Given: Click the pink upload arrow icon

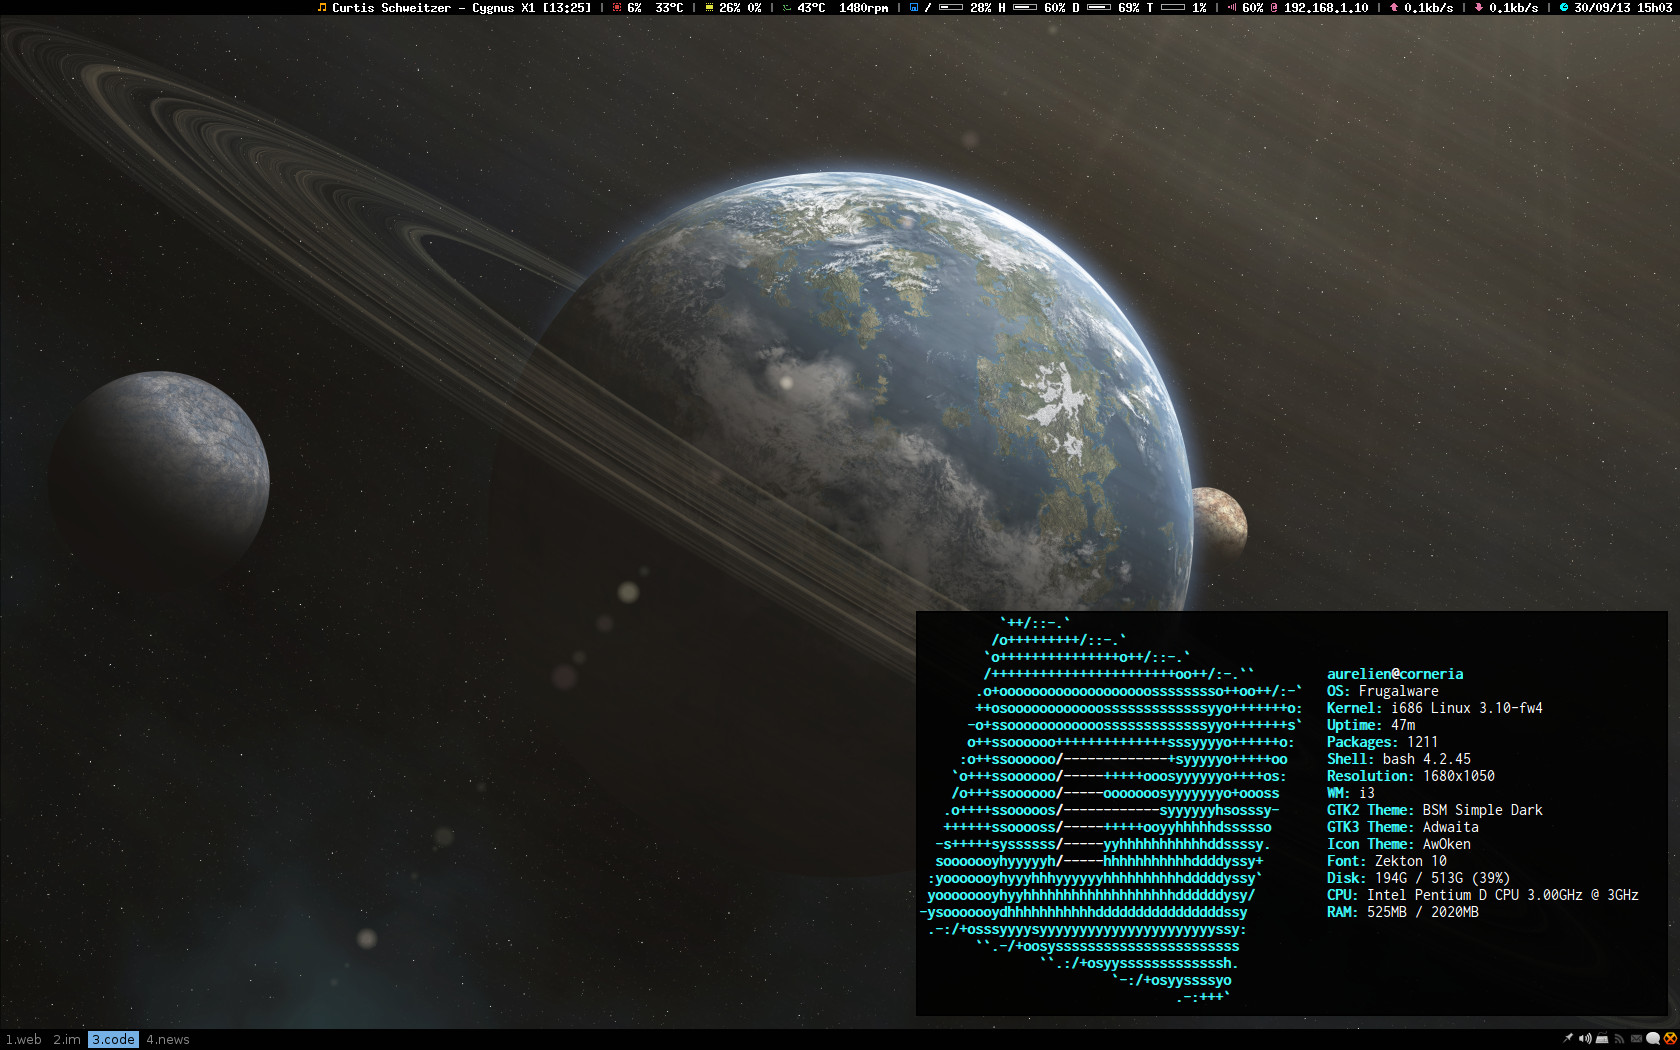Looking at the screenshot, I should (x=1394, y=7).
